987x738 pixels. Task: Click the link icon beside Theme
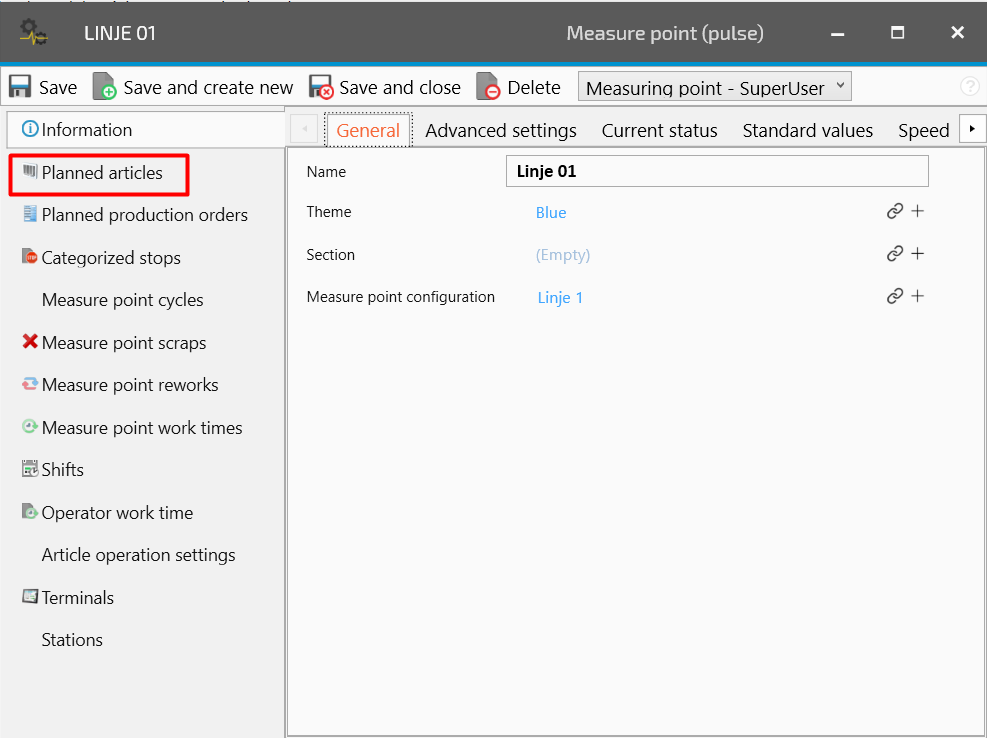click(895, 212)
